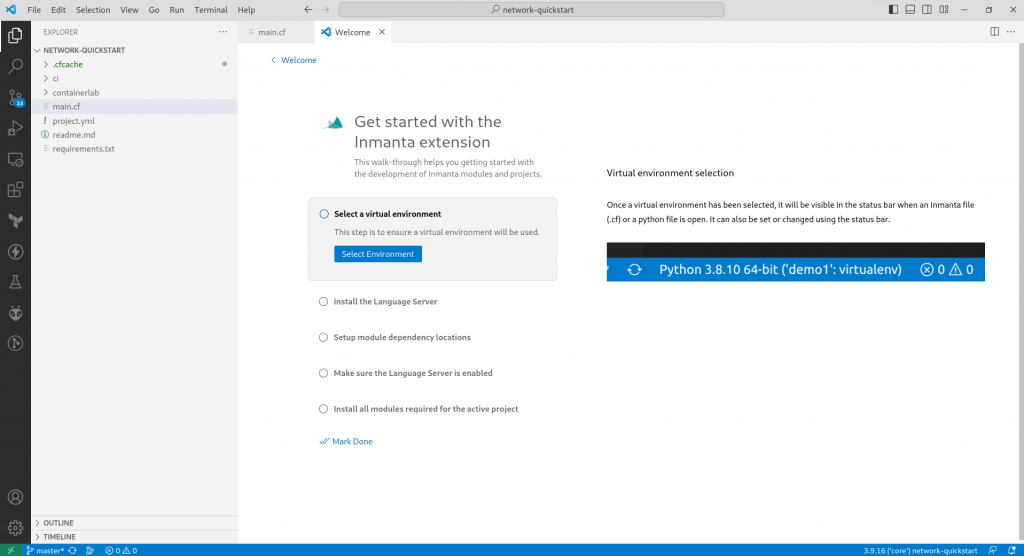This screenshot has height=556, width=1024.
Task: Synchronize changes from status bar
Action: [x=72, y=550]
